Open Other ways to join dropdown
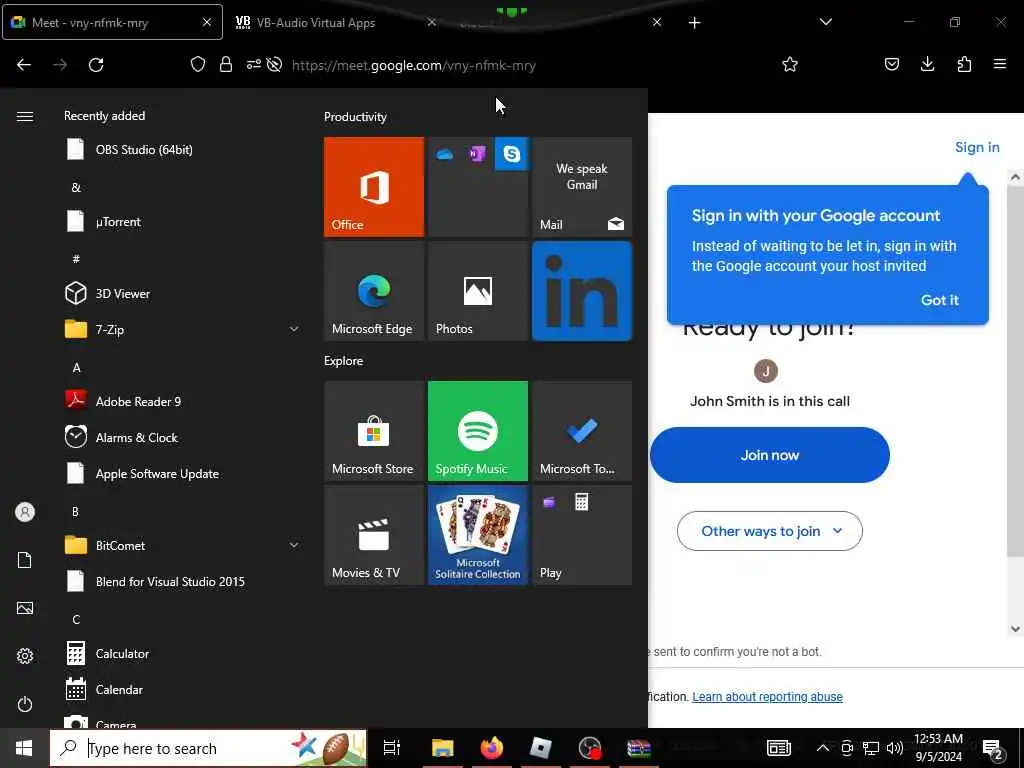The width and height of the screenshot is (1024, 768). tap(769, 531)
